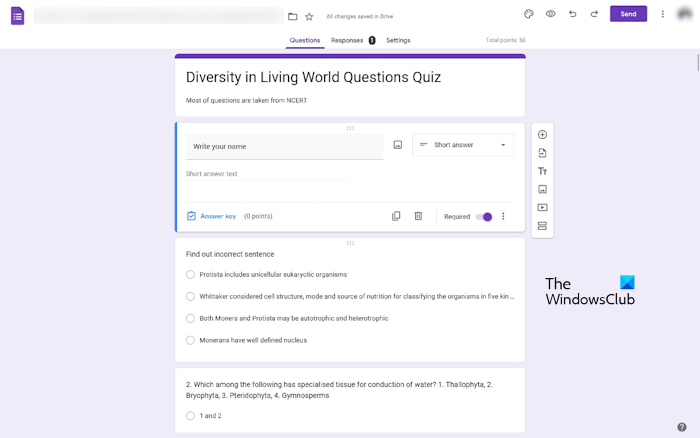Click the '(0 points)' label

point(258,216)
